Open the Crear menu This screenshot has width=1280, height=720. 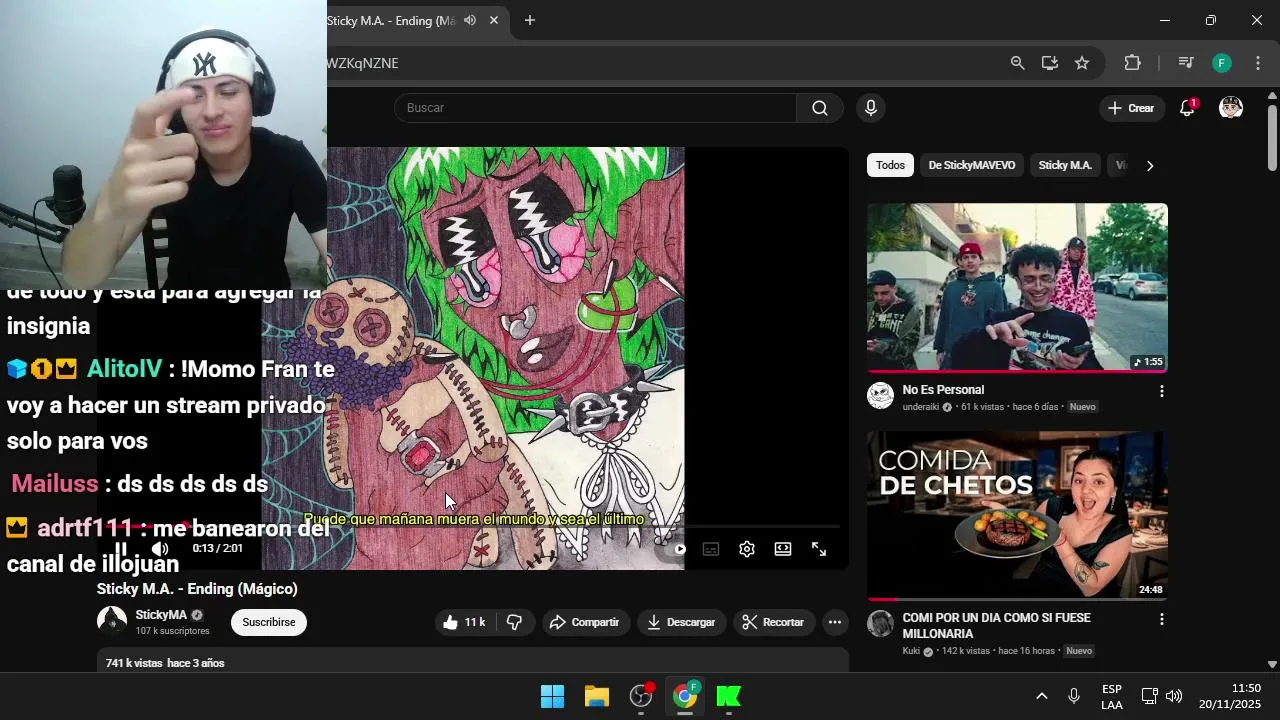(x=1131, y=108)
